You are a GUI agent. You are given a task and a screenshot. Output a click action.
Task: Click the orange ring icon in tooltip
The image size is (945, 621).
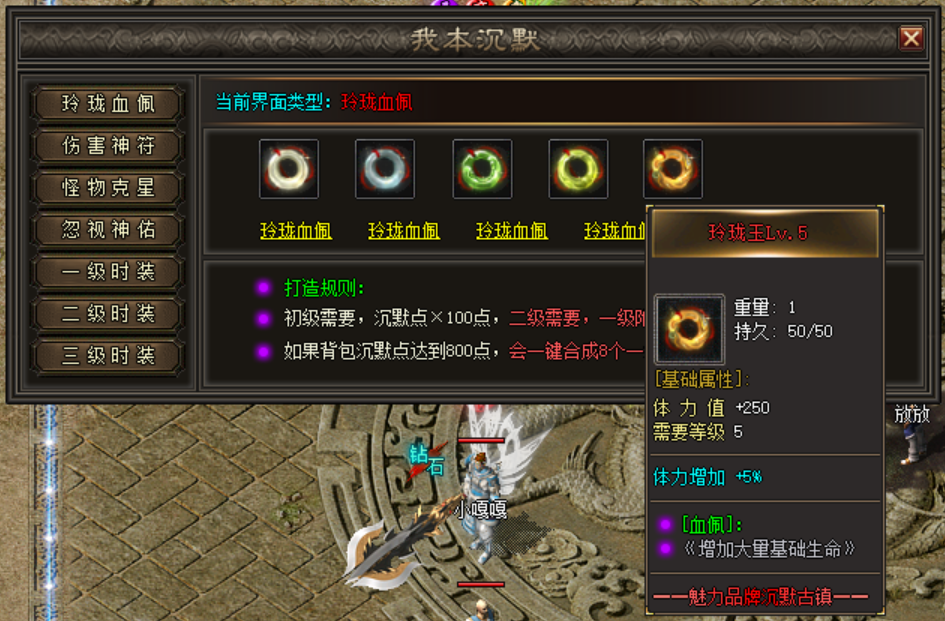pyautogui.click(x=689, y=329)
